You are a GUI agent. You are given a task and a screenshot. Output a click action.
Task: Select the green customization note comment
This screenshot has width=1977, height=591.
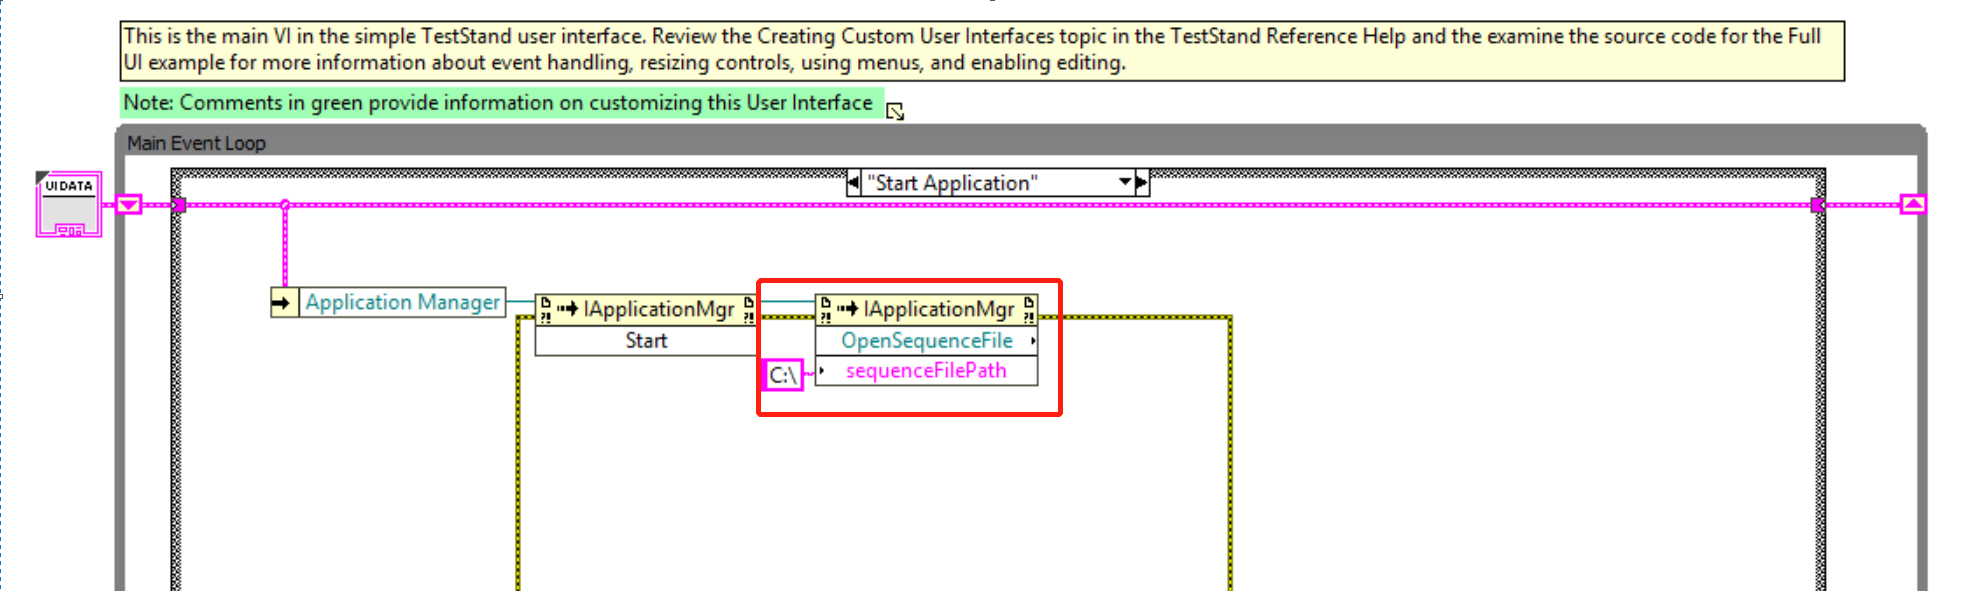tap(502, 103)
